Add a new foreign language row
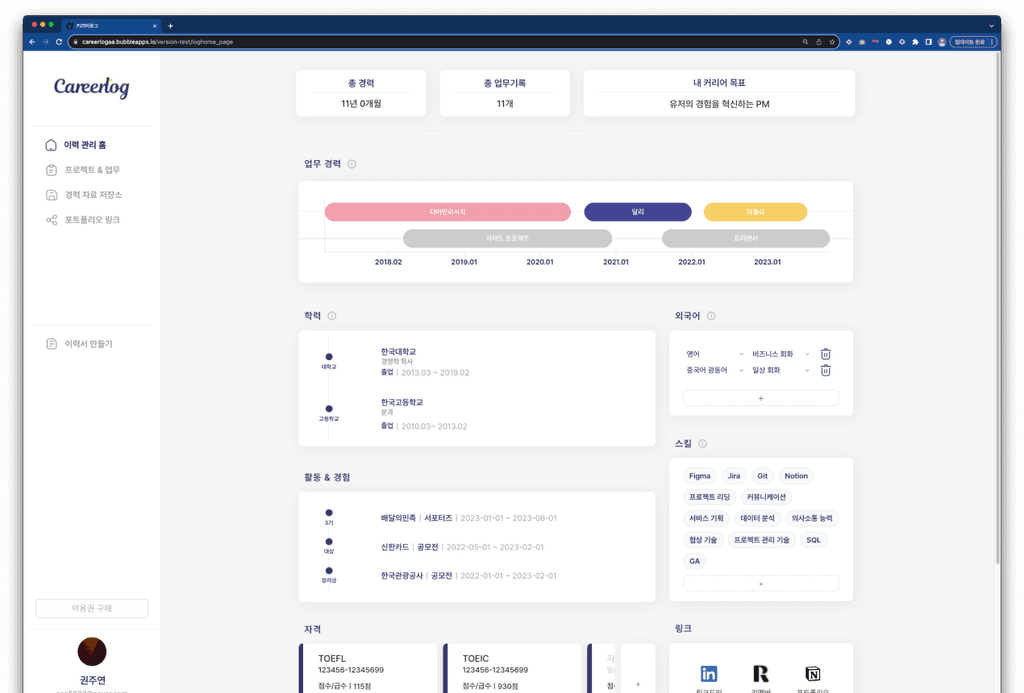This screenshot has width=1024, height=693. 761,398
